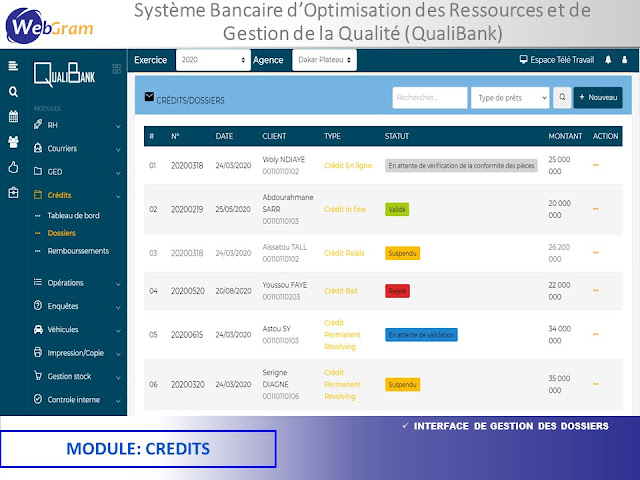Click the grid layout icon beside QualiBank logo
The width and height of the screenshot is (640, 480).
click(117, 69)
